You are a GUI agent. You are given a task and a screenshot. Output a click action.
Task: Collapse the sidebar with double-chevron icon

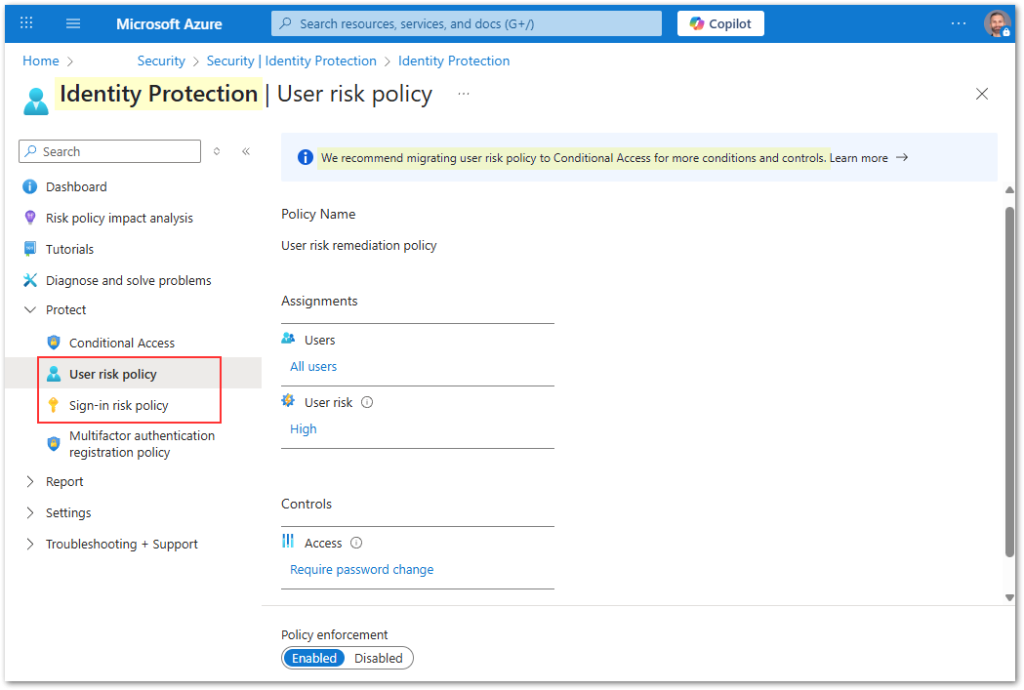coord(246,152)
